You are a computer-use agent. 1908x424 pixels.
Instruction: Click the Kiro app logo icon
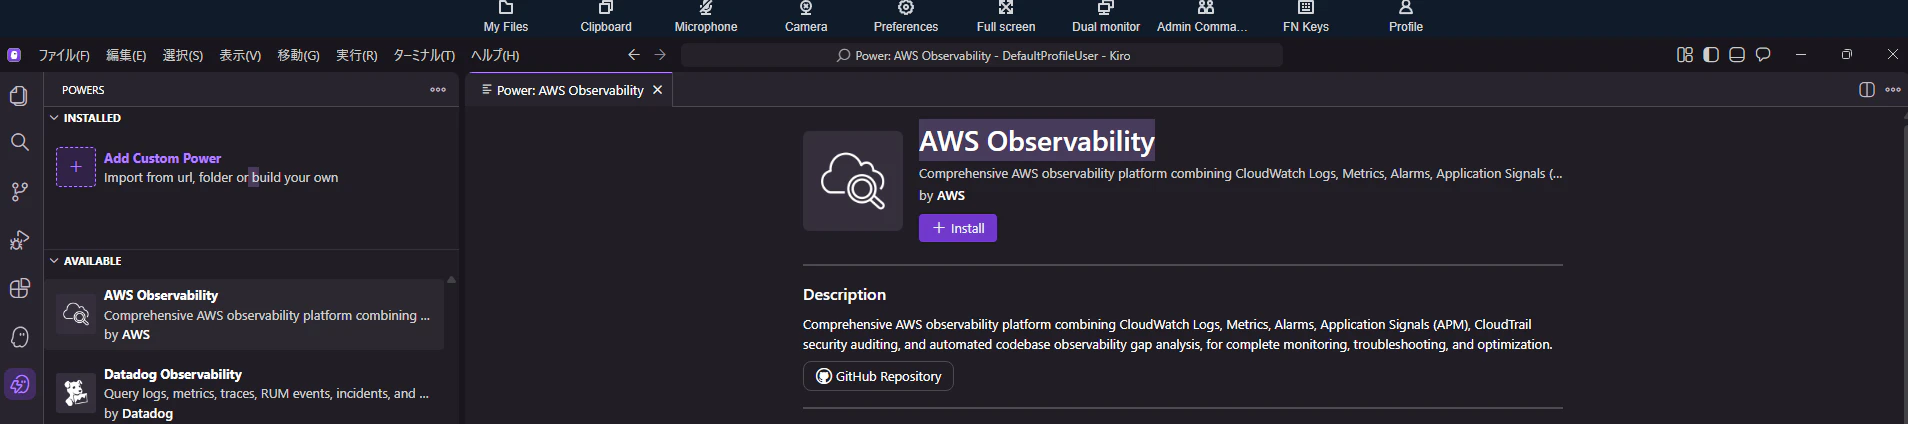[x=14, y=55]
